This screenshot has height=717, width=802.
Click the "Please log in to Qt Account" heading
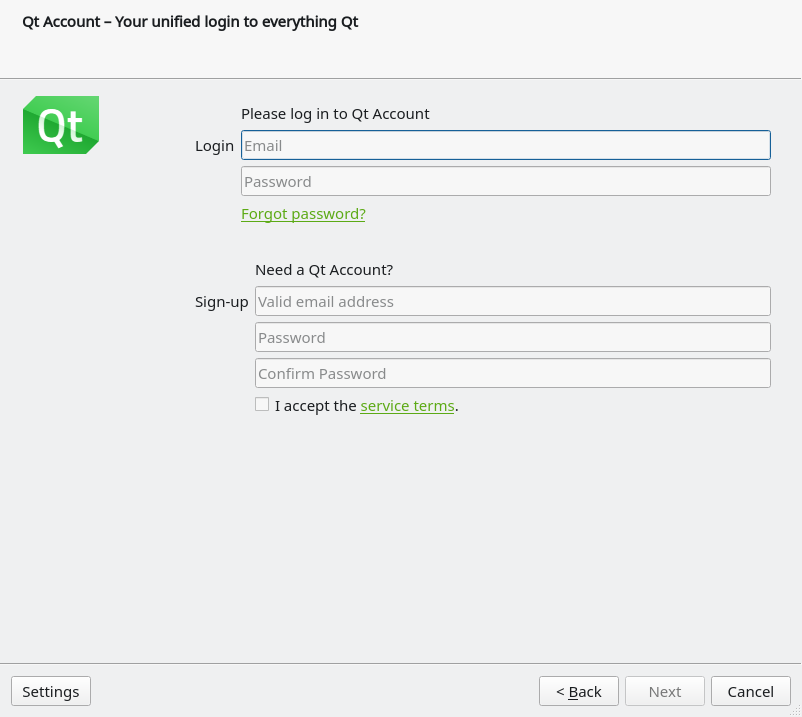(336, 113)
